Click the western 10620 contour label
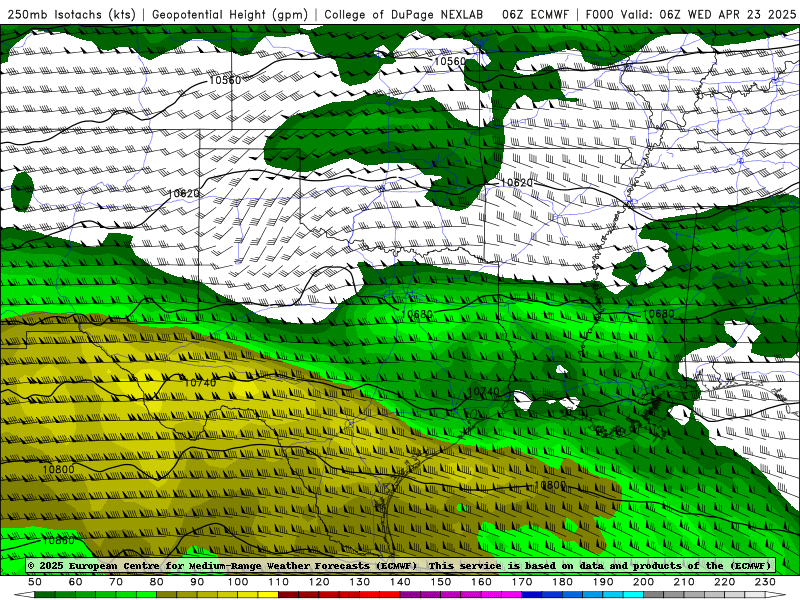The image size is (800, 600). (184, 193)
